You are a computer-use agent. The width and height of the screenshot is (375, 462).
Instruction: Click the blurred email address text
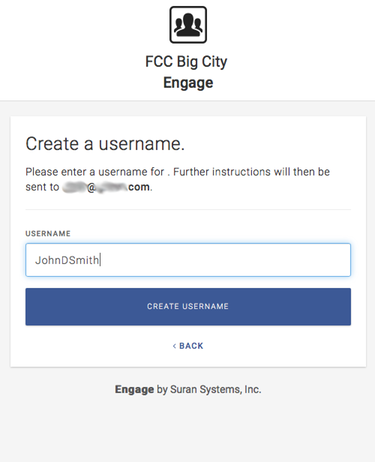tap(106, 187)
